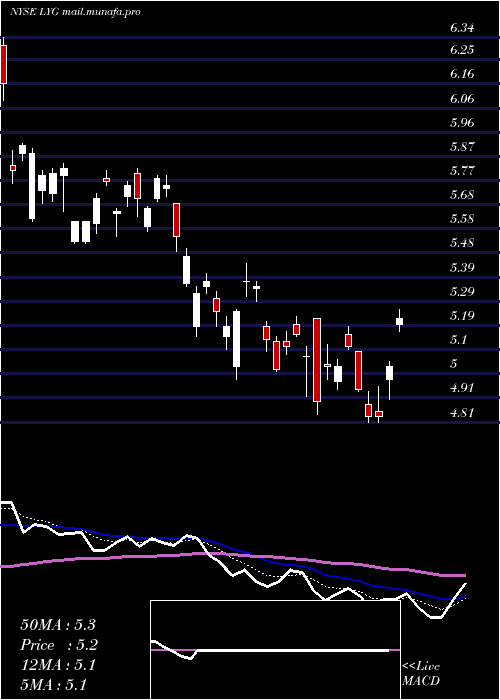The image size is (500, 700).
Task: Click the 5.87 price axis label
Action: 462,146
